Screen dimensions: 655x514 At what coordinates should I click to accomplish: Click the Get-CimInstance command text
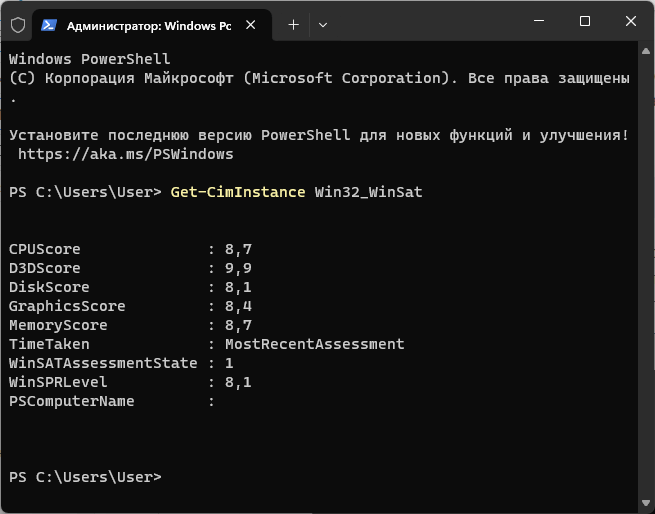(x=237, y=192)
